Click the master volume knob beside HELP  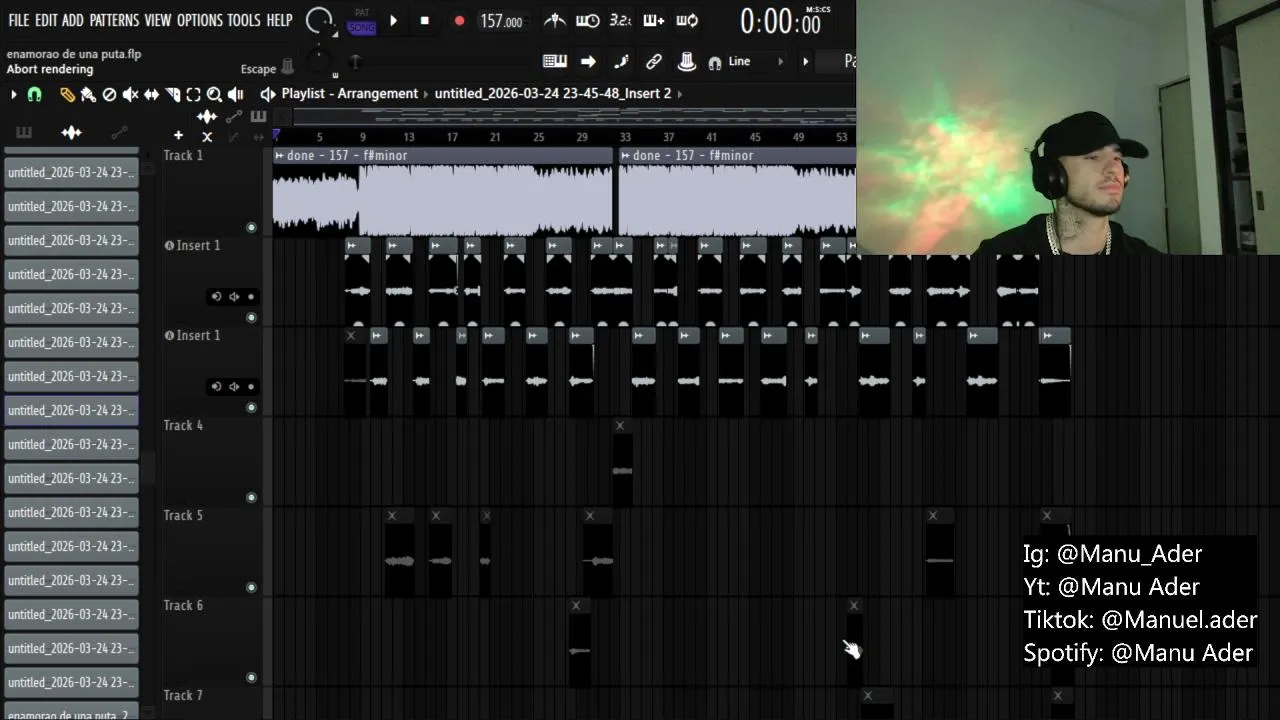(319, 20)
